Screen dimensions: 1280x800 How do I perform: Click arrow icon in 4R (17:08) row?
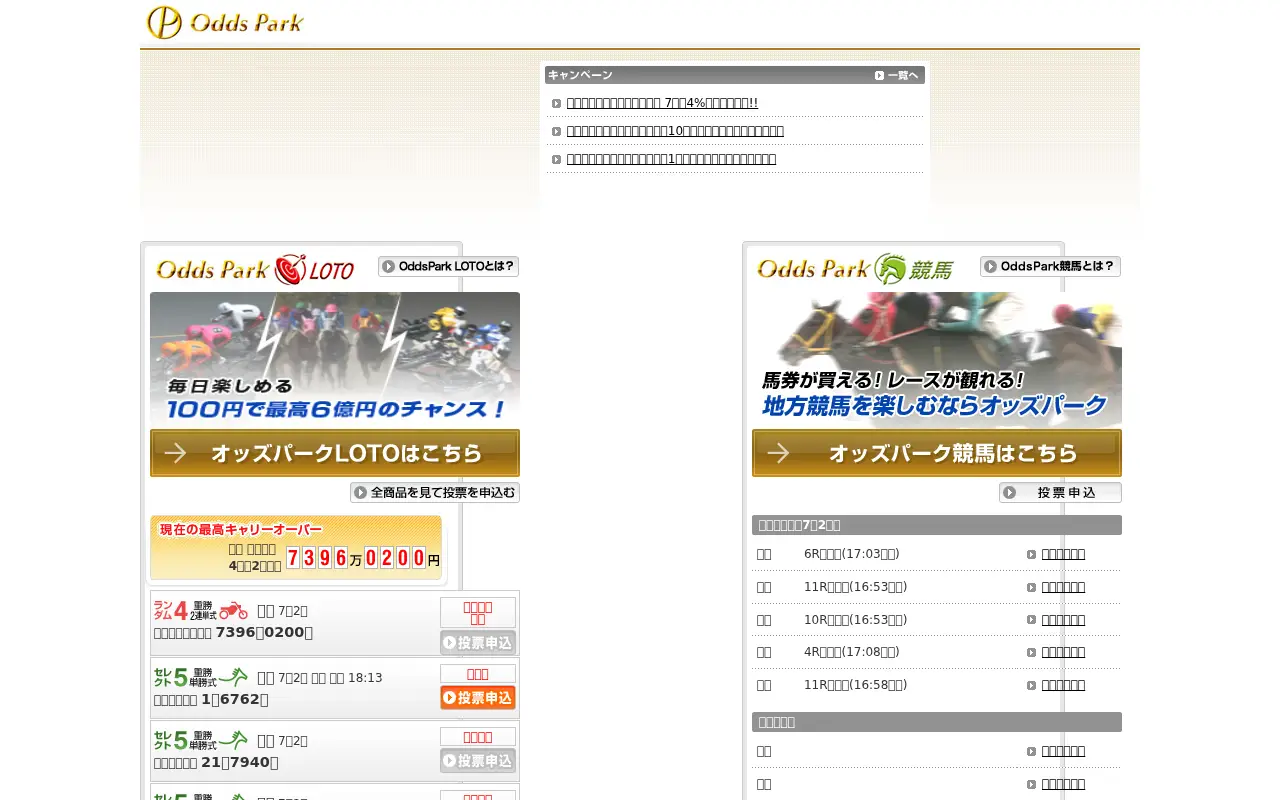[x=1032, y=652]
